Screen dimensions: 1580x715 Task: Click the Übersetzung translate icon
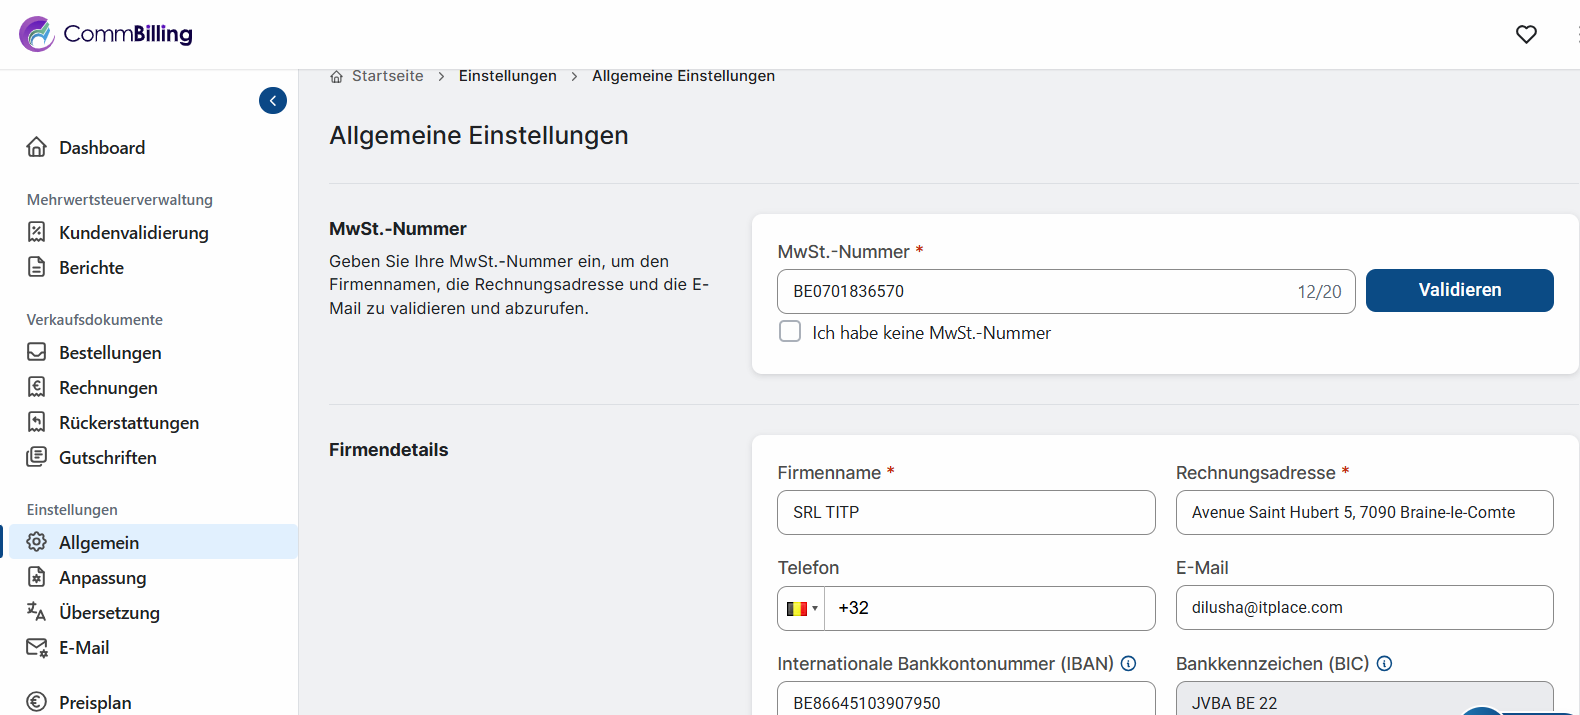point(37,612)
